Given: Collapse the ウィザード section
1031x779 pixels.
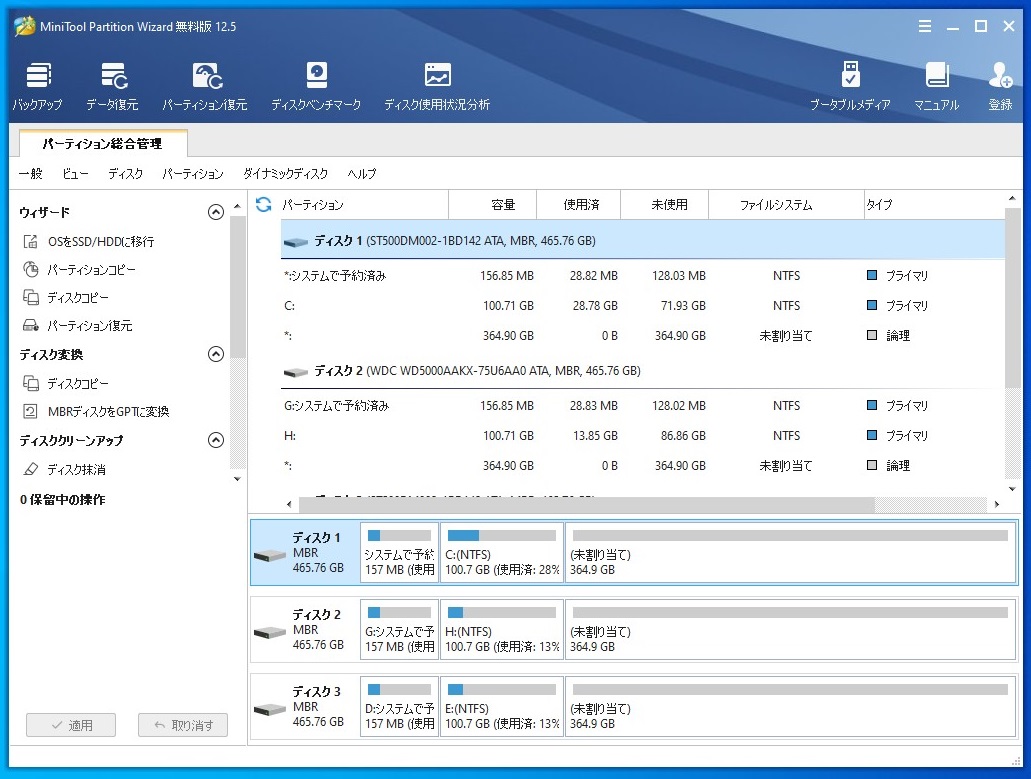Looking at the screenshot, I should click(216, 212).
